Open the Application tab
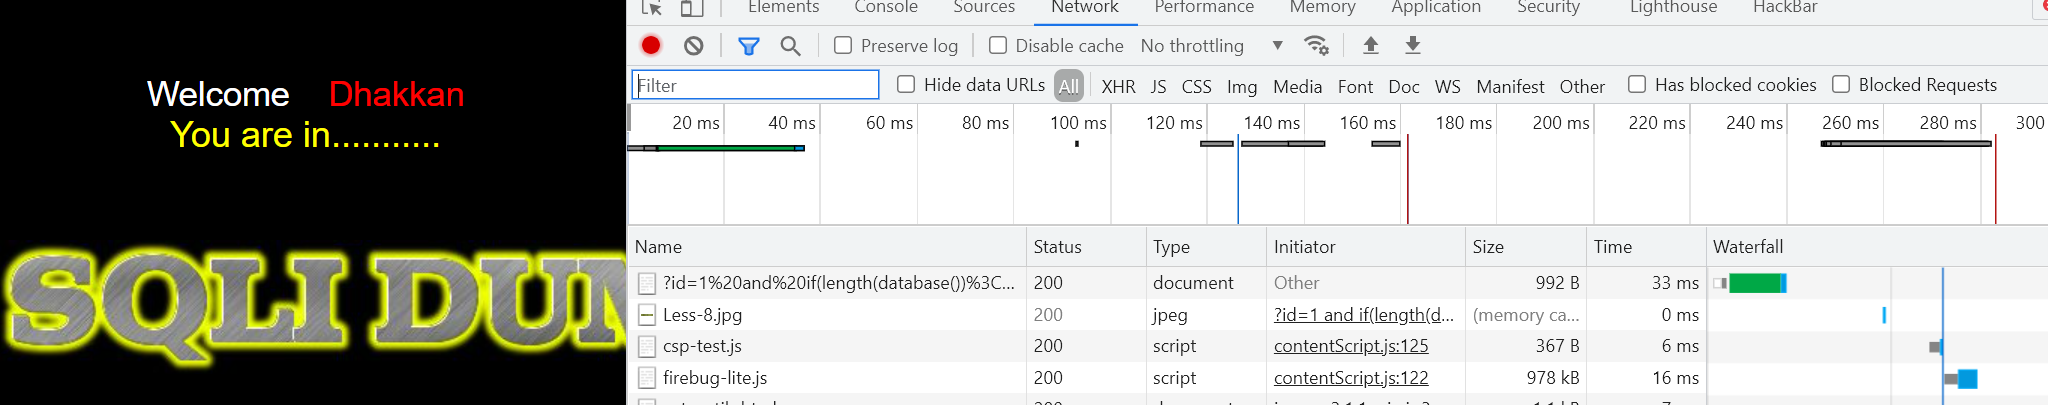Image resolution: width=2048 pixels, height=405 pixels. tap(1435, 8)
